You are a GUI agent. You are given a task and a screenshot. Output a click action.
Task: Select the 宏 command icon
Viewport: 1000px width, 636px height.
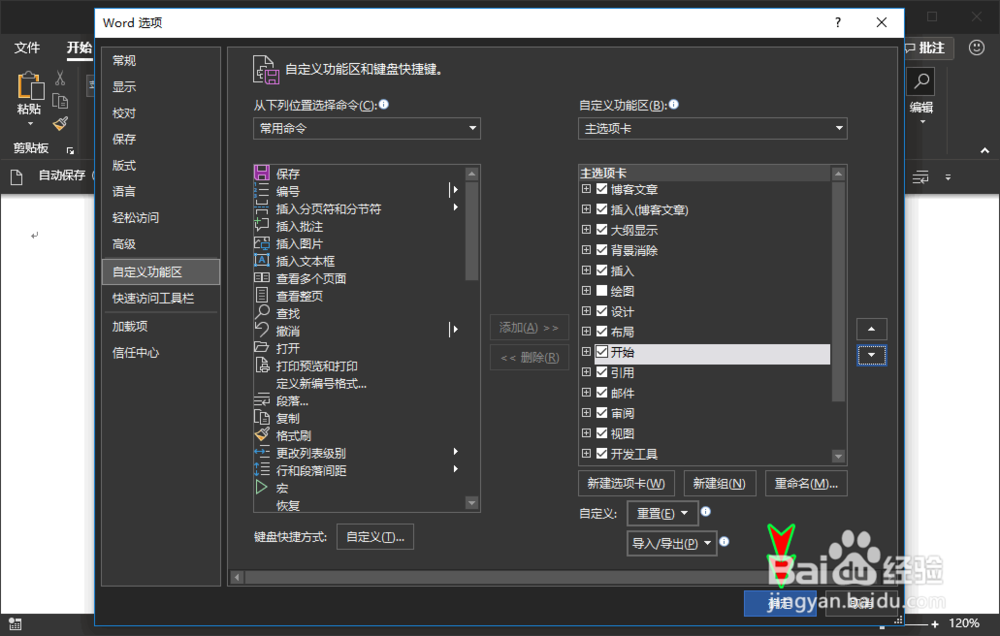click(x=263, y=485)
